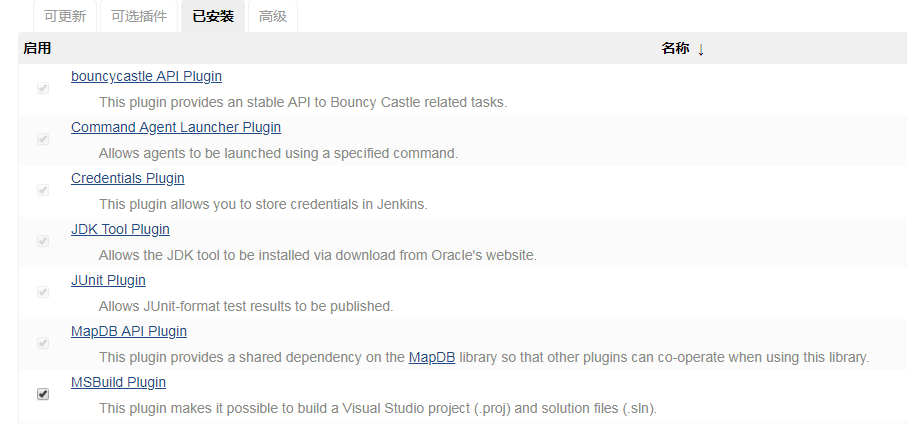The image size is (907, 424).
Task: Open the JDK Tool Plugin link
Action: point(120,229)
